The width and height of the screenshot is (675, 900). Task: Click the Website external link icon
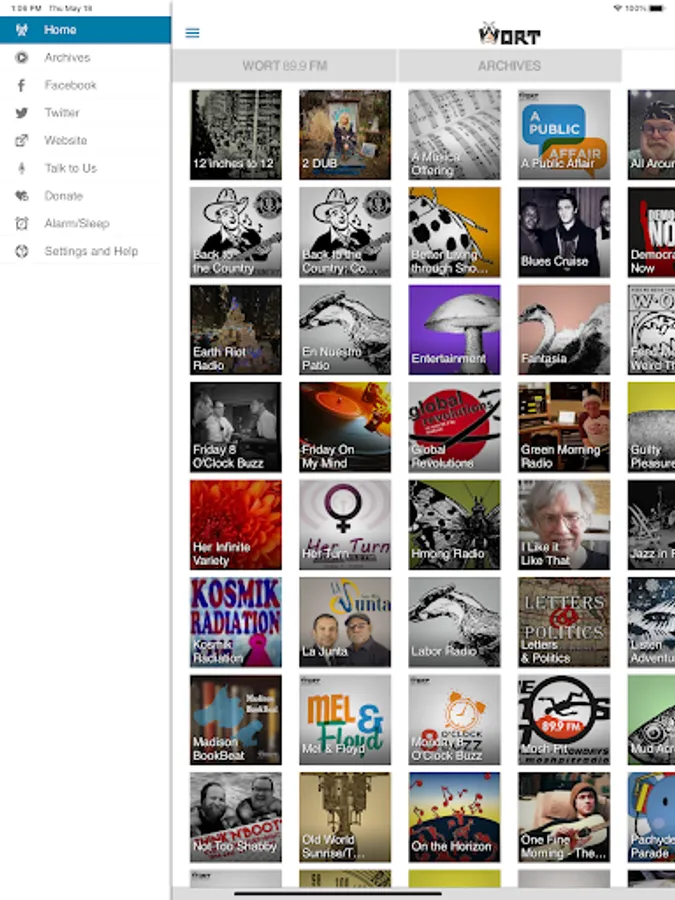(x=22, y=140)
